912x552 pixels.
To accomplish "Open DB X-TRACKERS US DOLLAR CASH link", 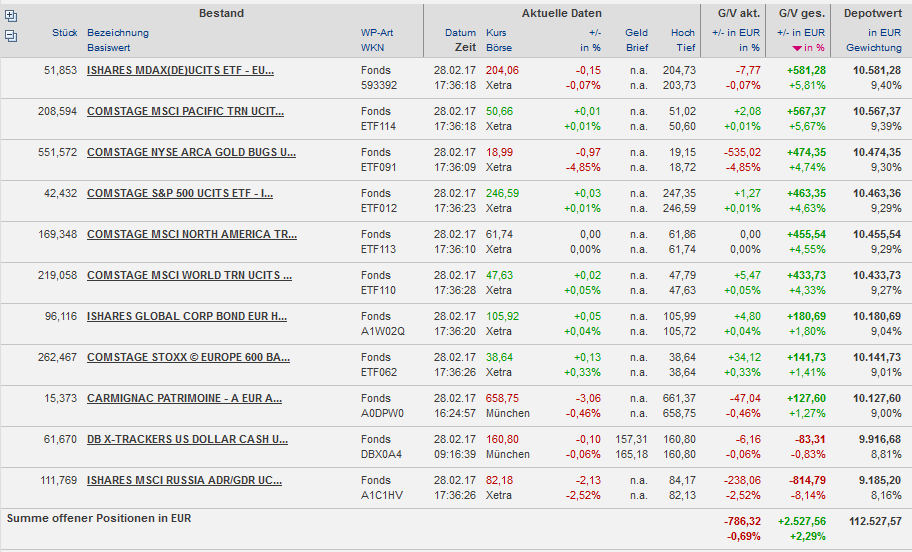I will point(187,439).
